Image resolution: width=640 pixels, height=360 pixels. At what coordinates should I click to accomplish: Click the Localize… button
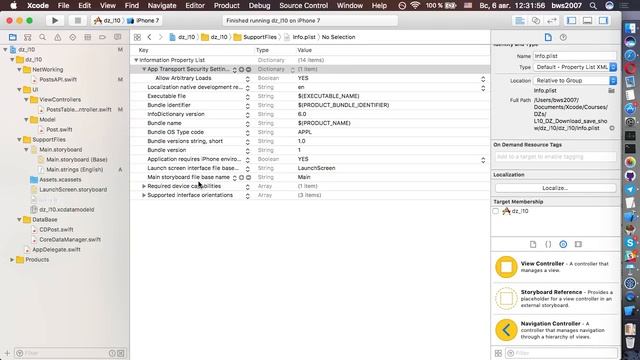pyautogui.click(x=555, y=188)
